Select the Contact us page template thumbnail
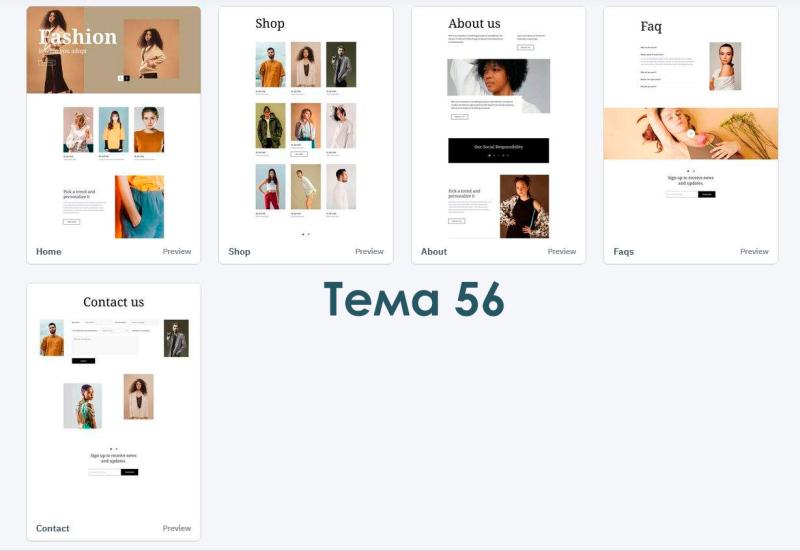This screenshot has width=800, height=551. pos(114,400)
